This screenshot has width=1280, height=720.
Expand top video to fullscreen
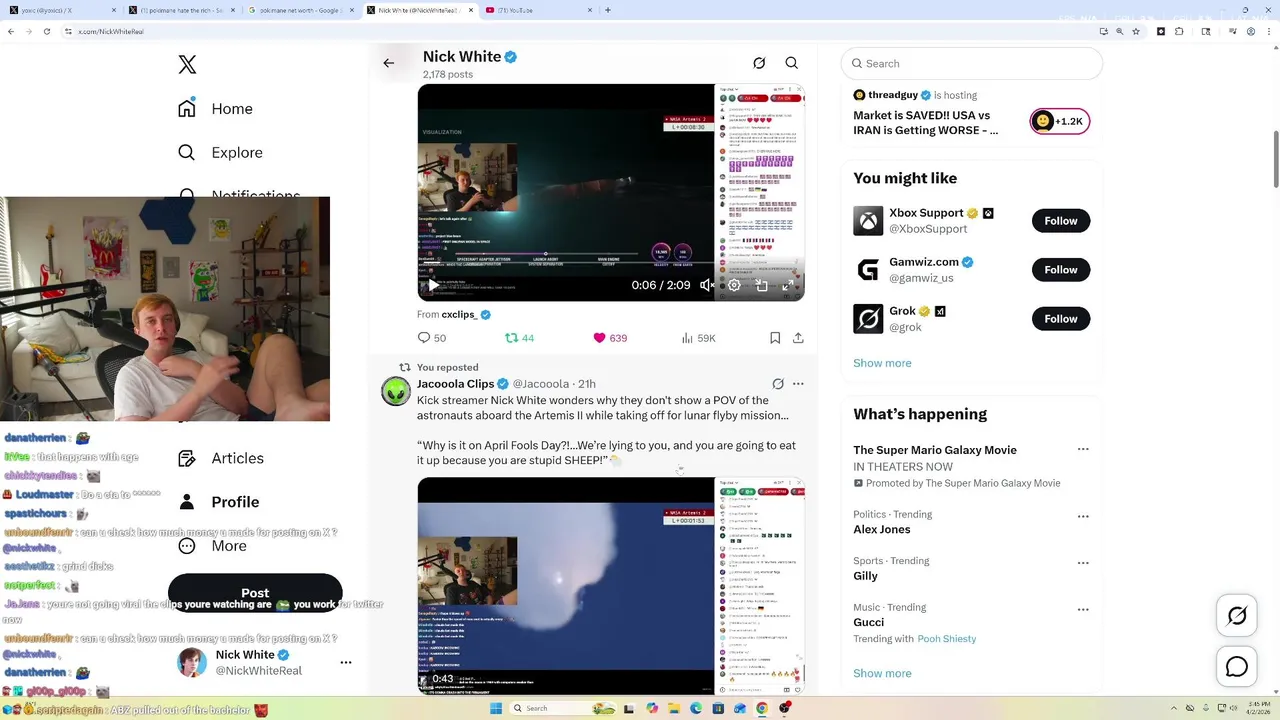(788, 285)
